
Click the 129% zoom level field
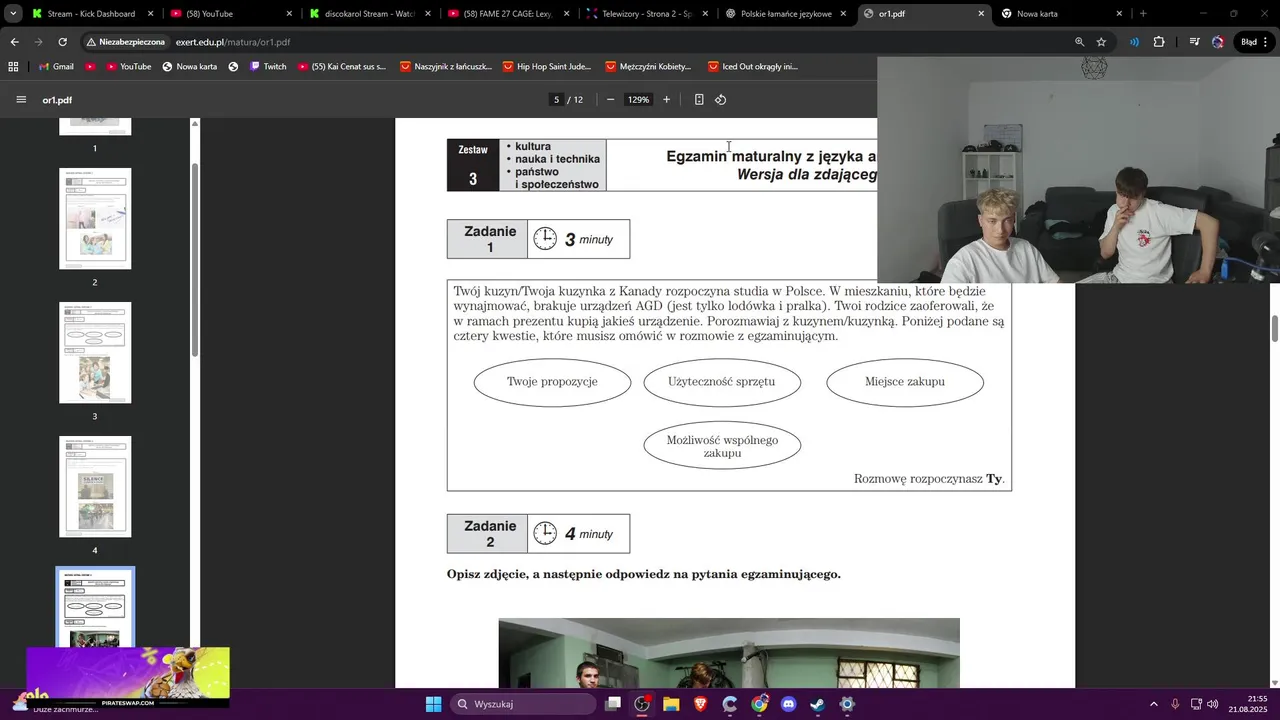638,100
